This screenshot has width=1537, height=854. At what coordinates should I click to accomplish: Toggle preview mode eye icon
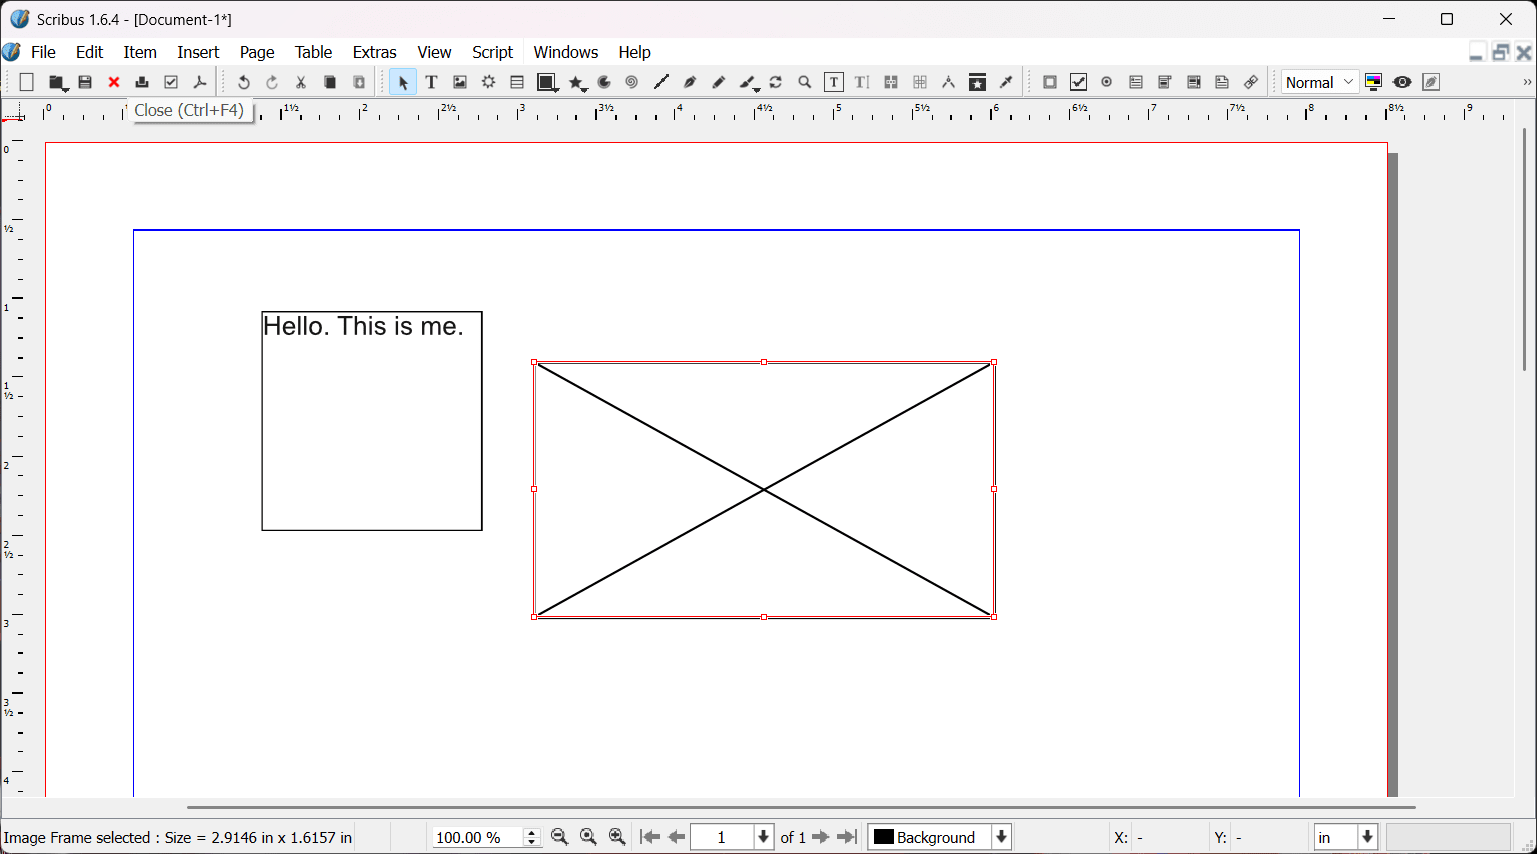pyautogui.click(x=1402, y=83)
